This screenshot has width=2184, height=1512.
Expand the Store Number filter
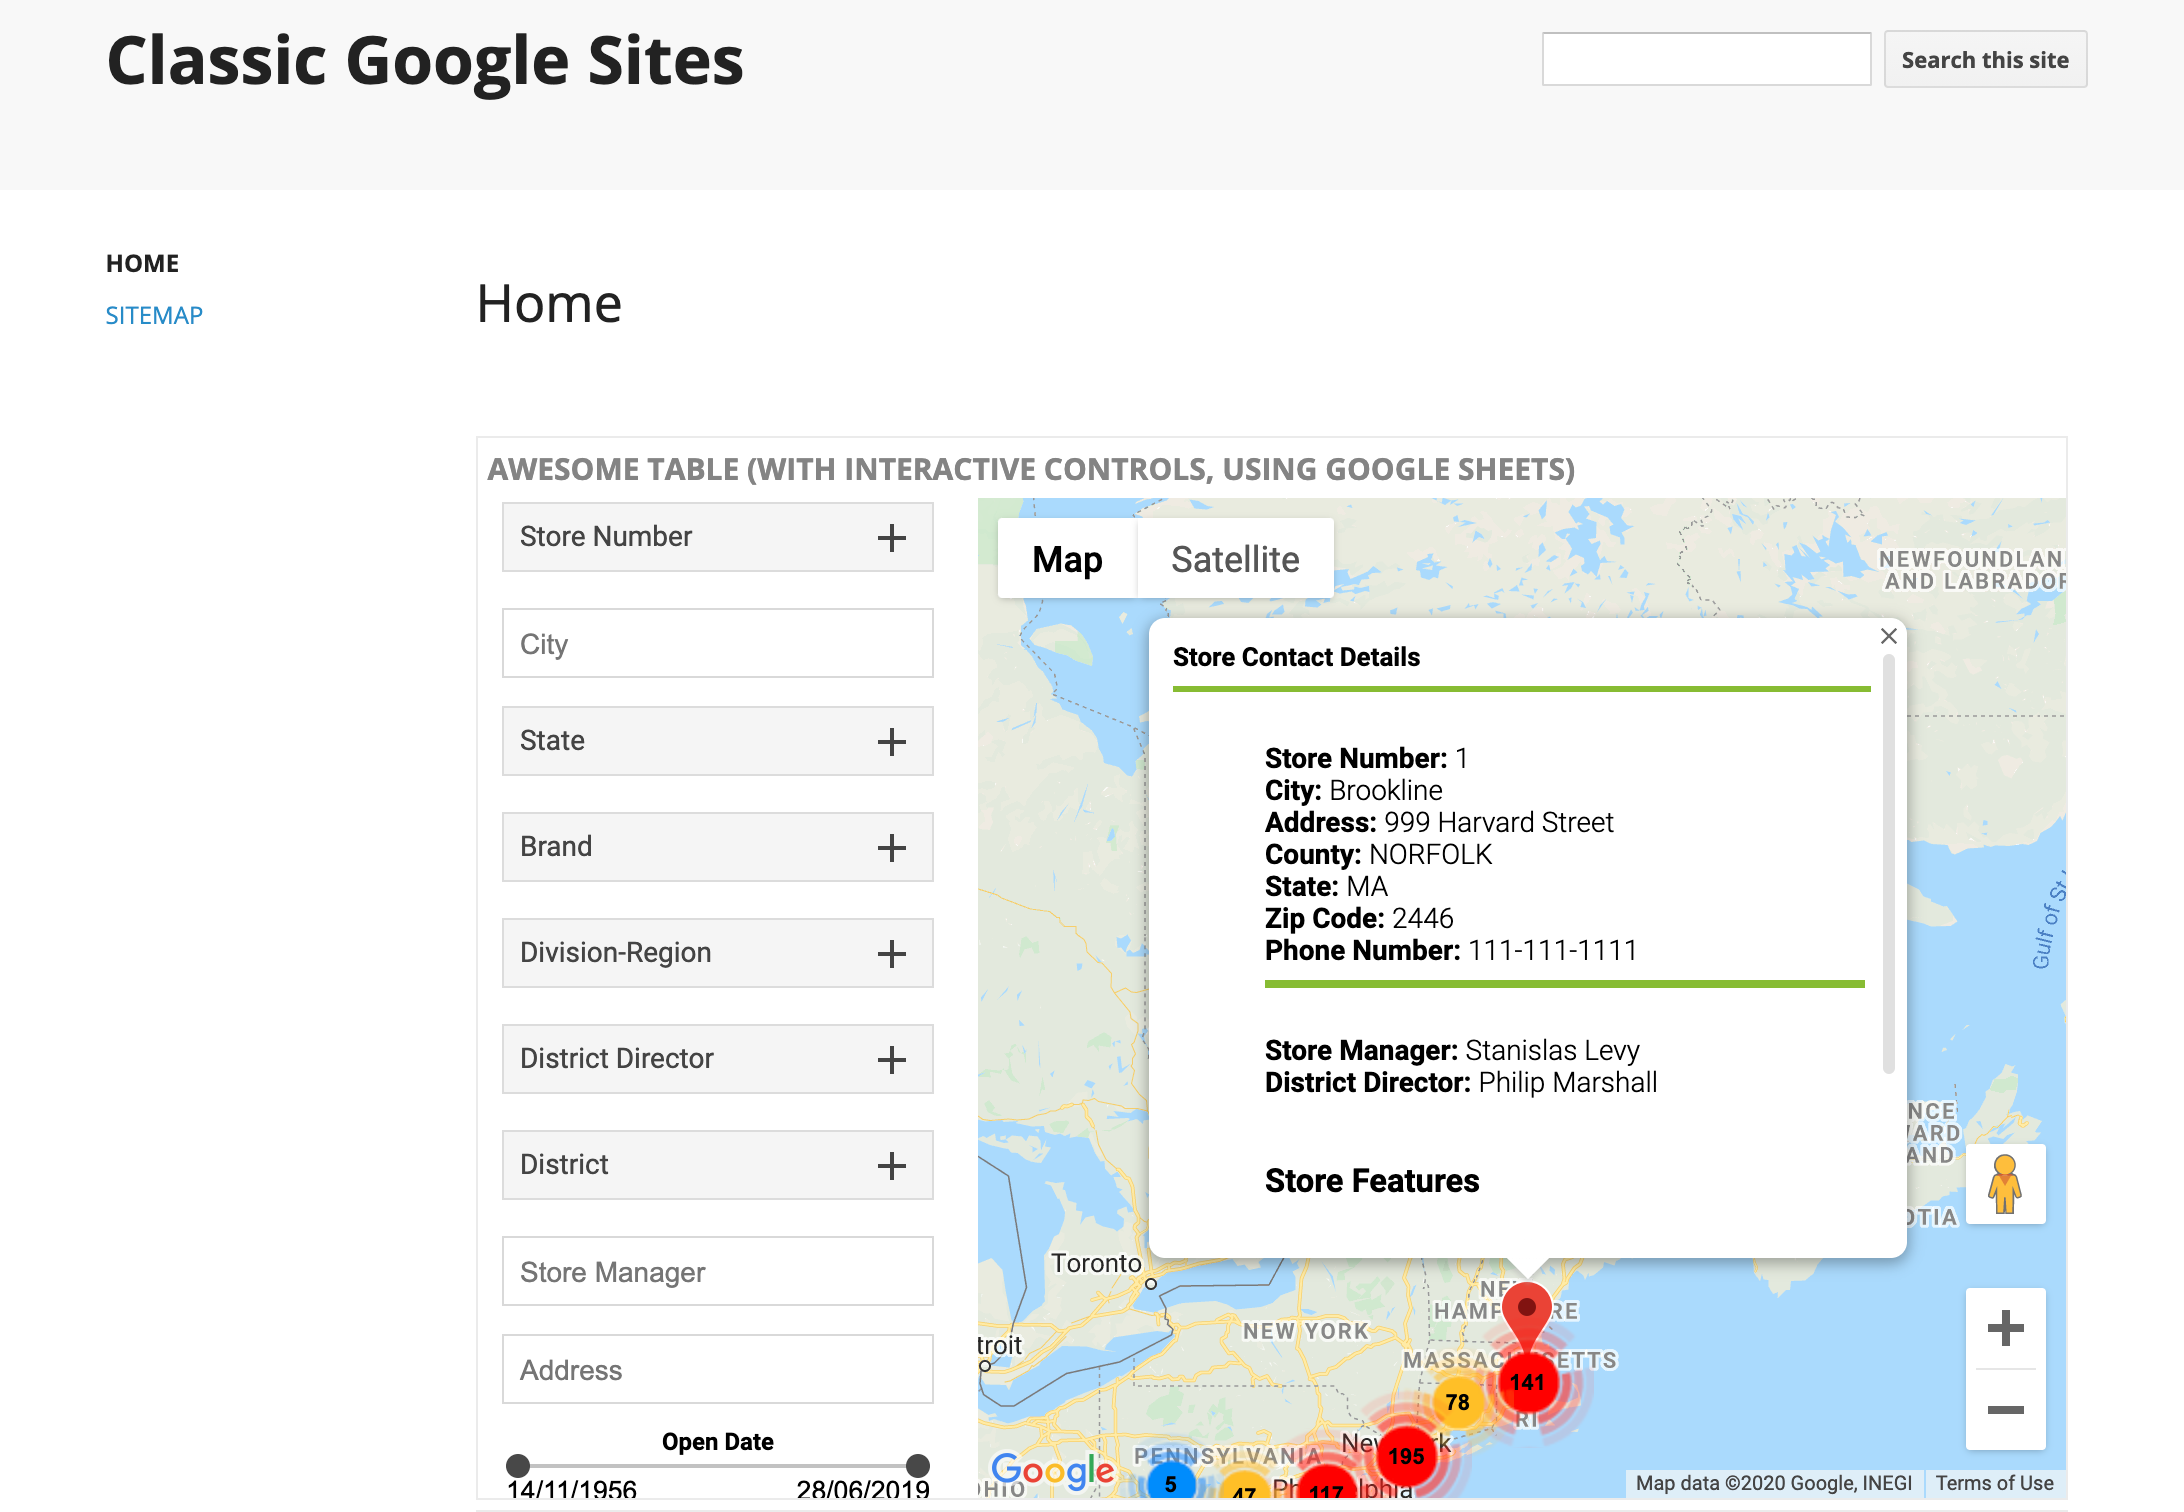click(x=718, y=537)
